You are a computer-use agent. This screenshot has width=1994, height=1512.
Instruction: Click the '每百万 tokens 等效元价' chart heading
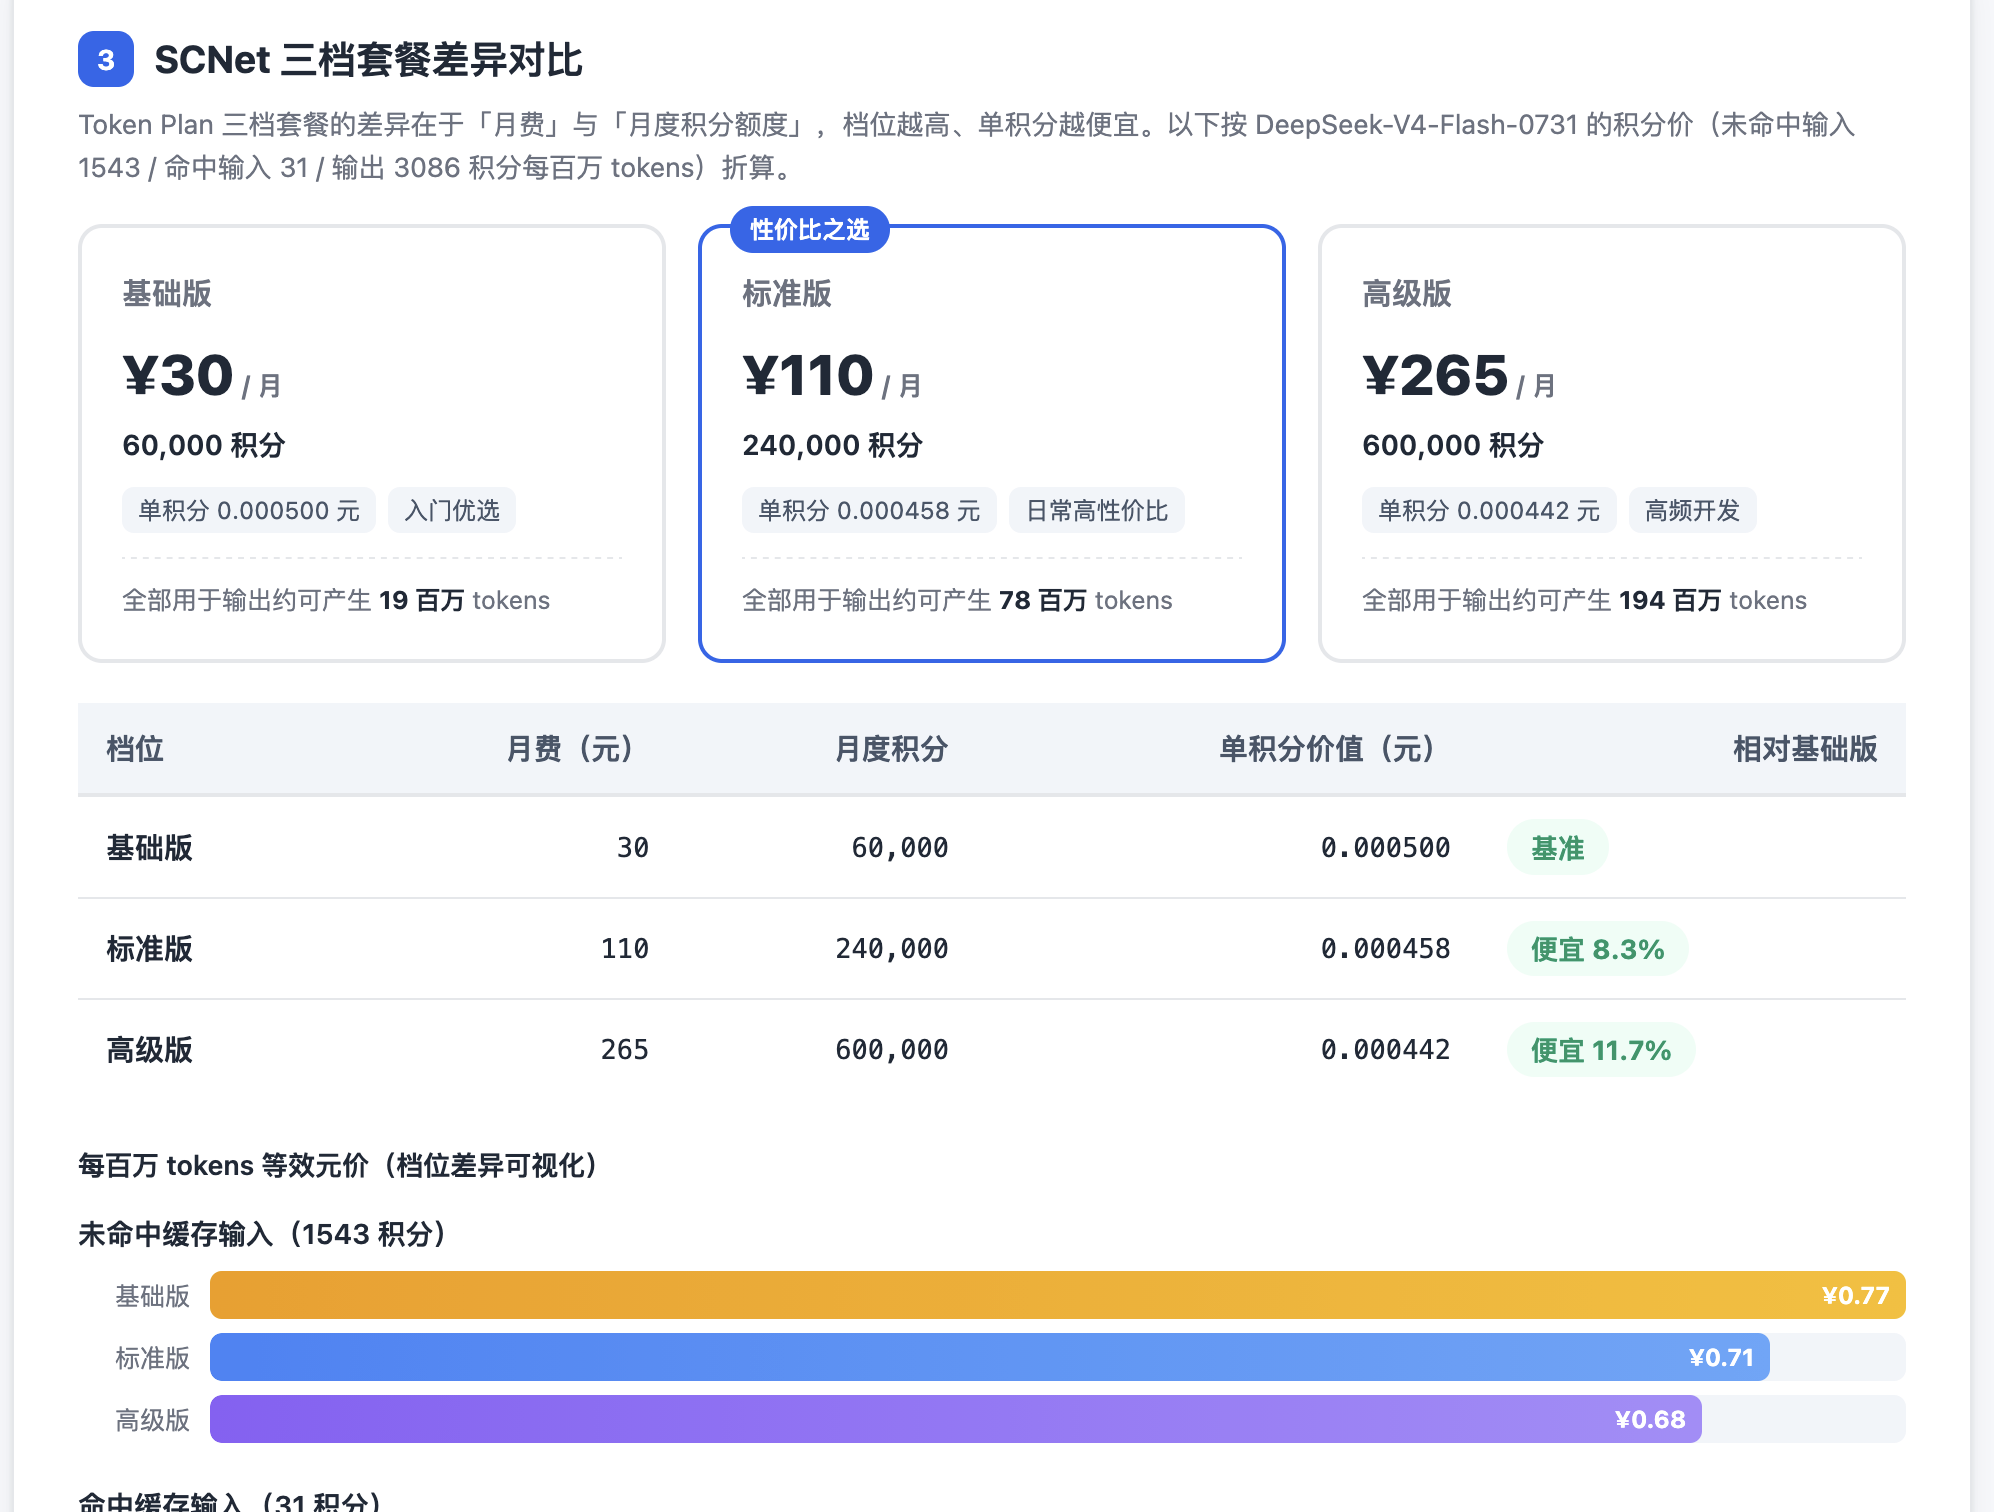pos(344,1166)
